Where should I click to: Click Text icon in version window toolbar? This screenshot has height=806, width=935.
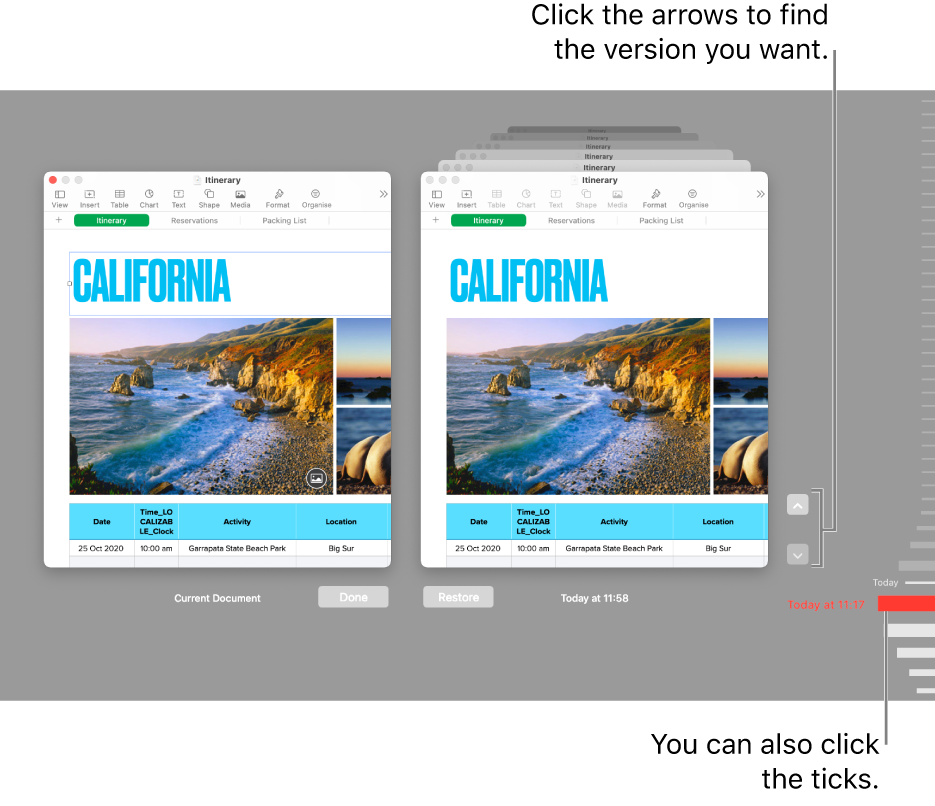(x=555, y=199)
